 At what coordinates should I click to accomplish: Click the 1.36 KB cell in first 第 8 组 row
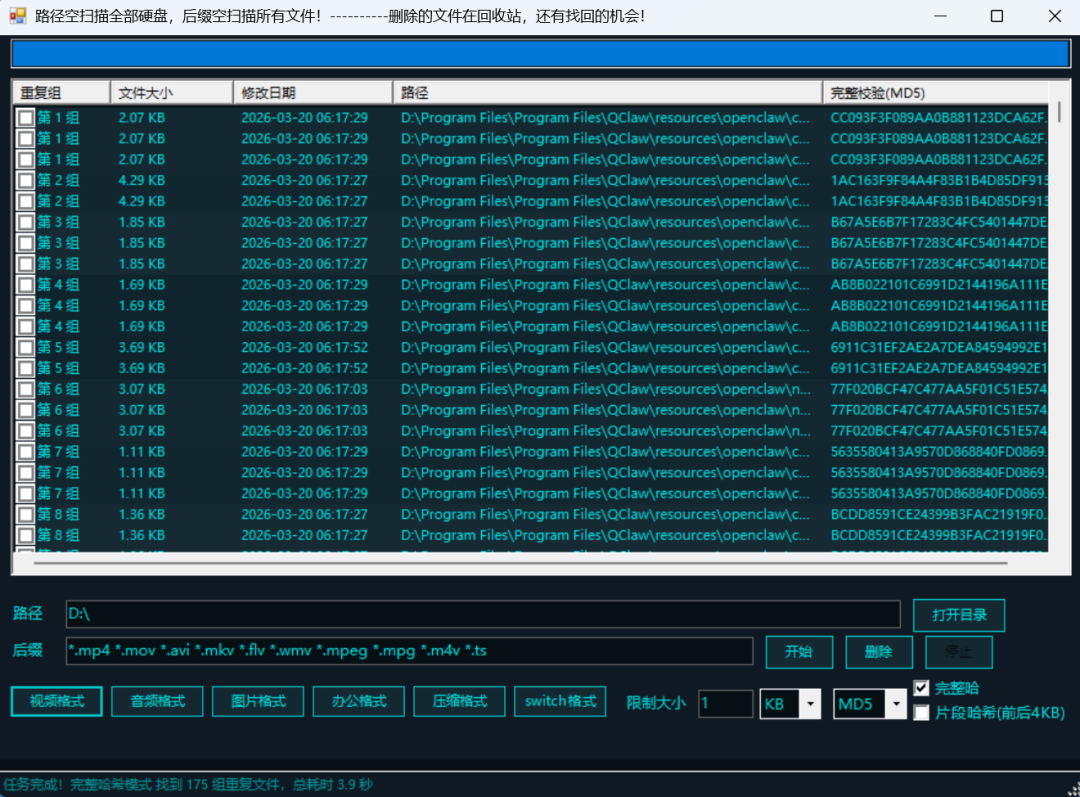[x=141, y=515]
